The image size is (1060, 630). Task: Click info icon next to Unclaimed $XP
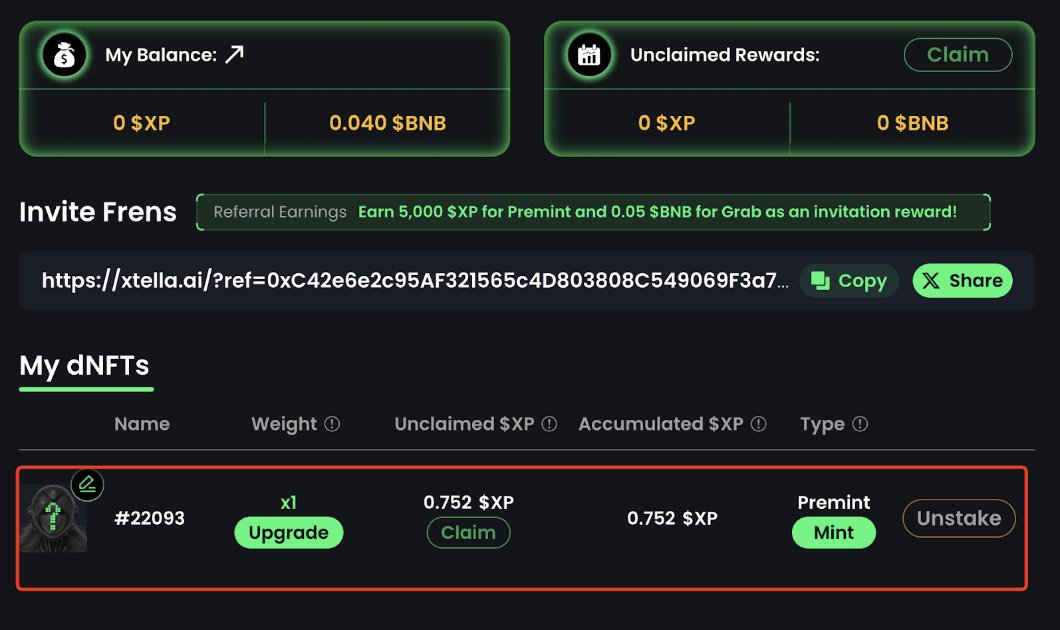549,424
